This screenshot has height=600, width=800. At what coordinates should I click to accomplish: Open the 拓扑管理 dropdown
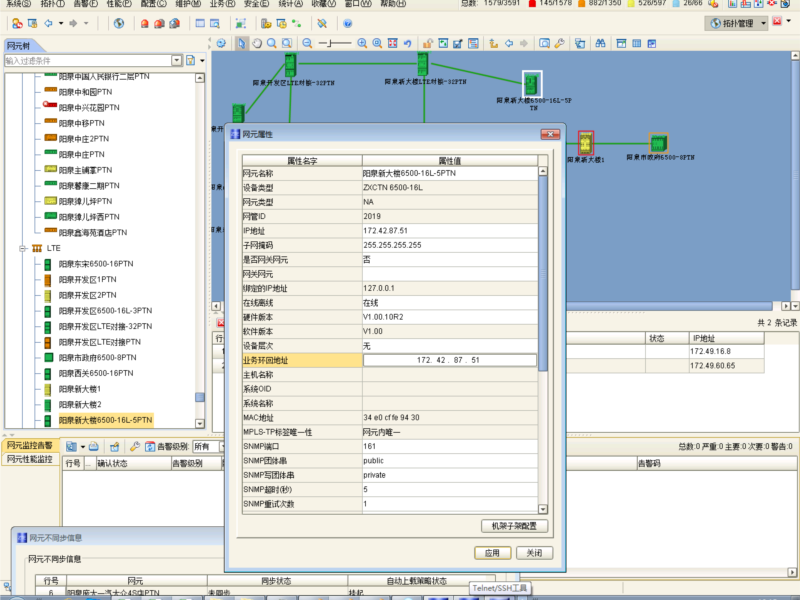tap(765, 22)
